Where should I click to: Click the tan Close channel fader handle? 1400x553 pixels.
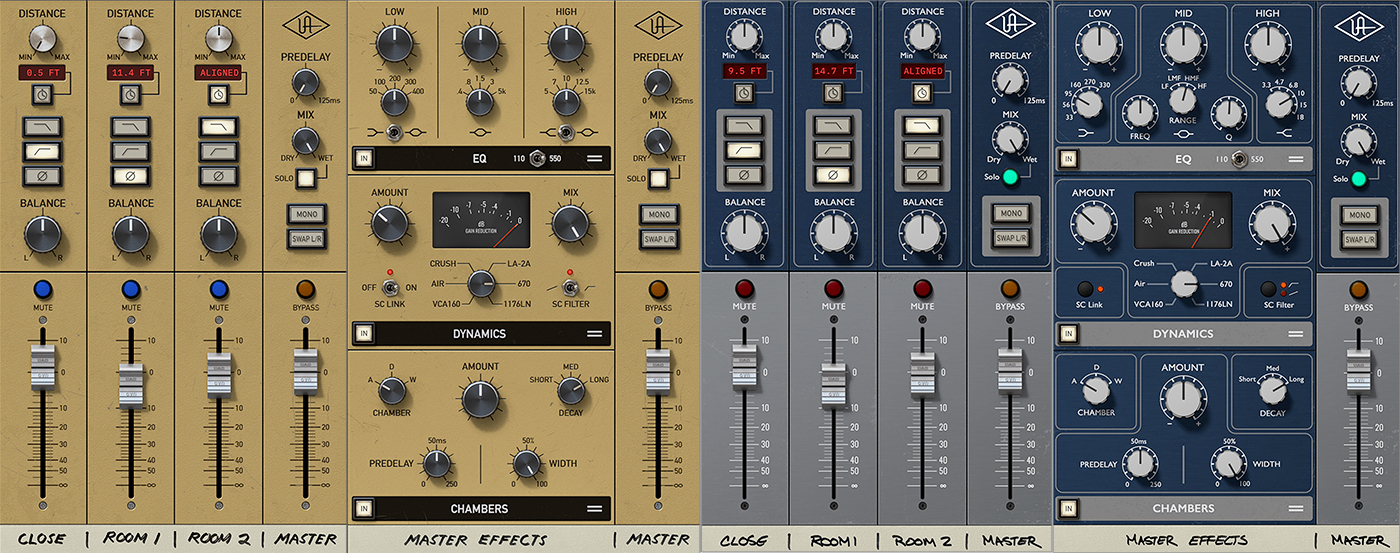click(44, 367)
